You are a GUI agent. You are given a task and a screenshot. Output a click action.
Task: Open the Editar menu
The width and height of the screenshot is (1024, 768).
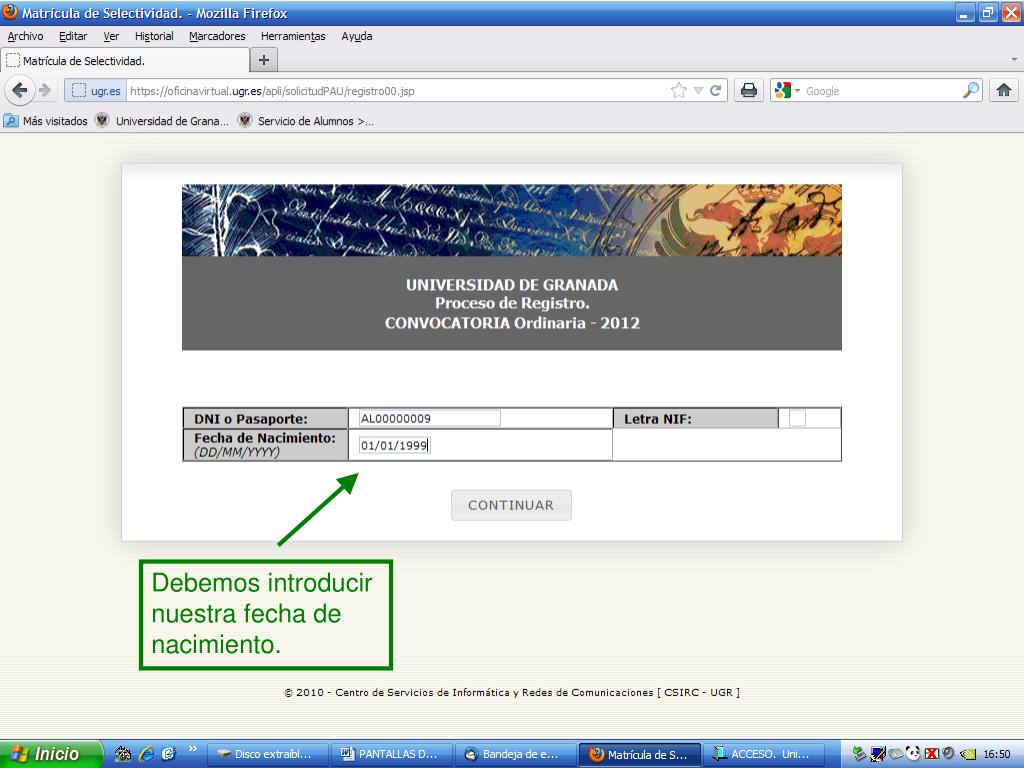point(73,36)
